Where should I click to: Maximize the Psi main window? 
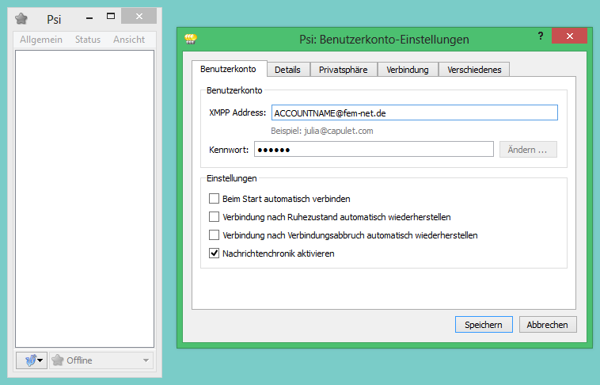pyautogui.click(x=111, y=16)
